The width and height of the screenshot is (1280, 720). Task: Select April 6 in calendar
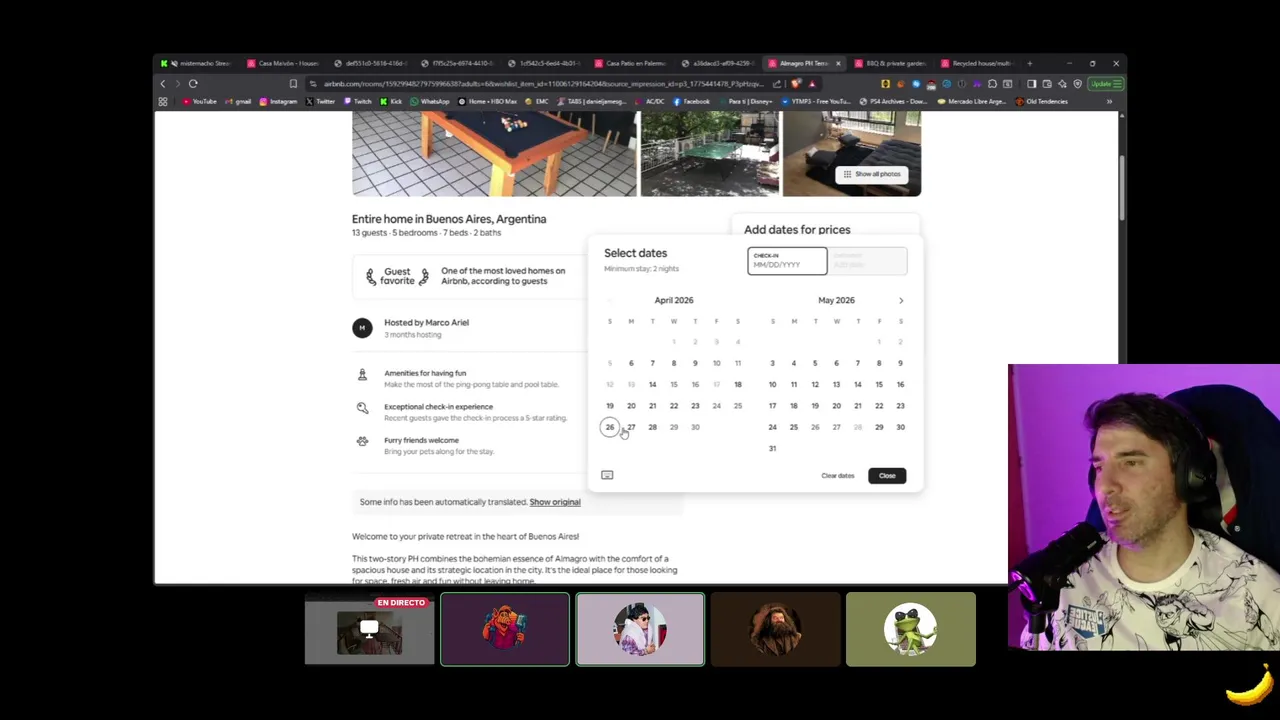point(631,363)
